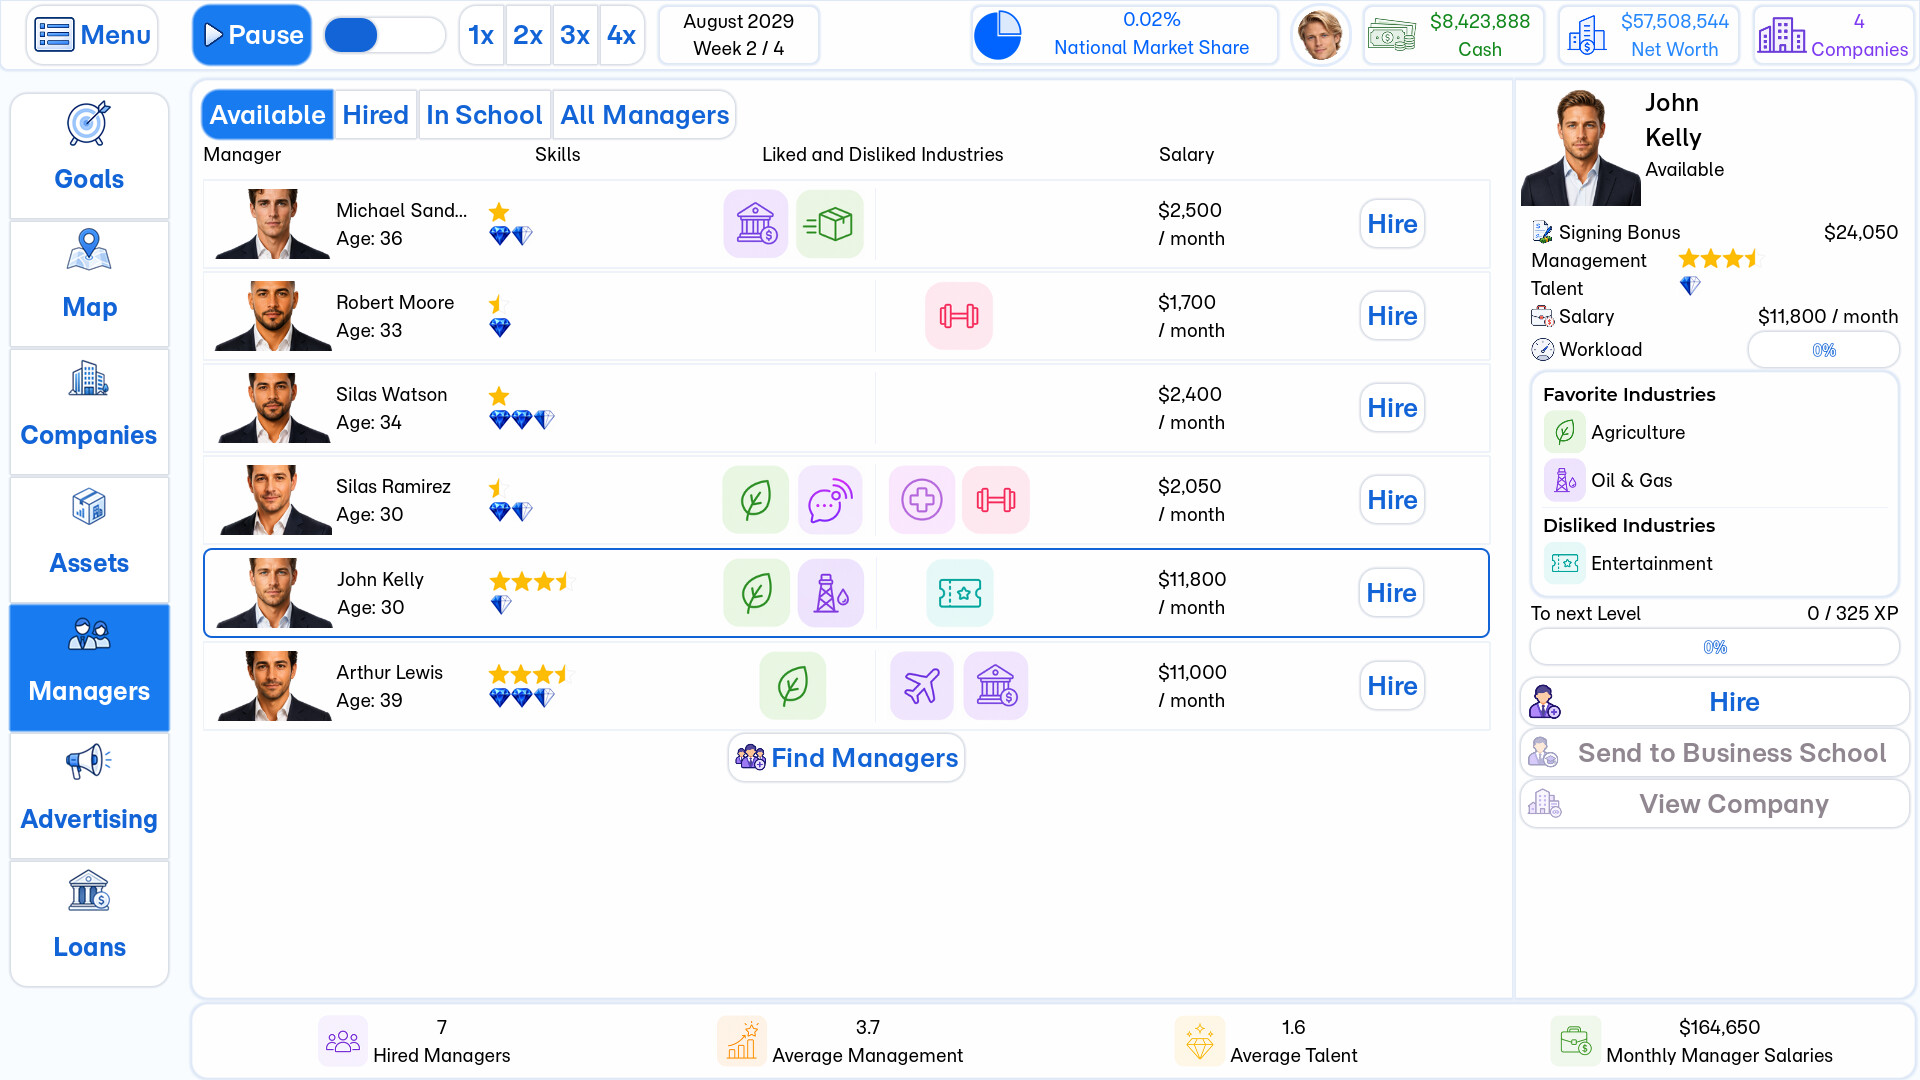Viewport: 1920px width, 1080px height.
Task: Select Silas Ramirez's portrait thumbnail
Action: (x=273, y=500)
